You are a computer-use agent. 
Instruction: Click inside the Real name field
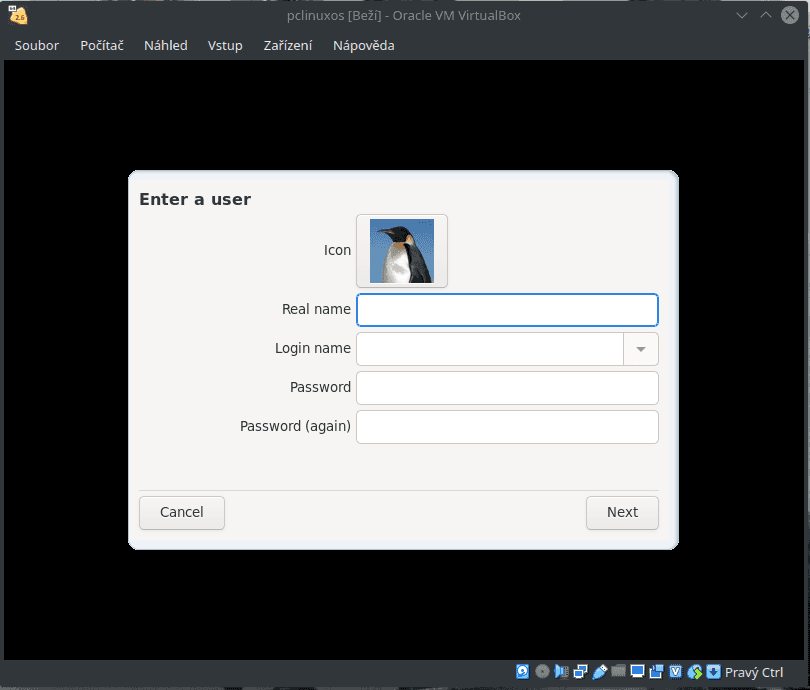click(x=506, y=310)
